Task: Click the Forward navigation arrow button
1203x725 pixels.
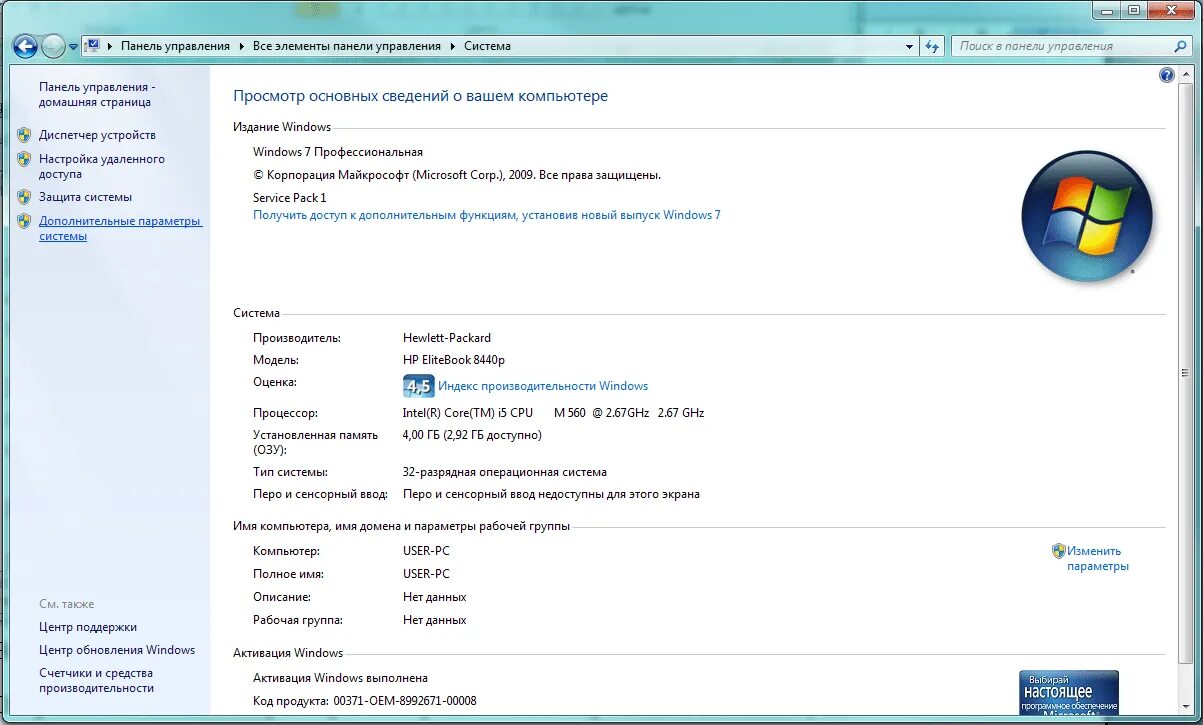Action: [x=53, y=46]
